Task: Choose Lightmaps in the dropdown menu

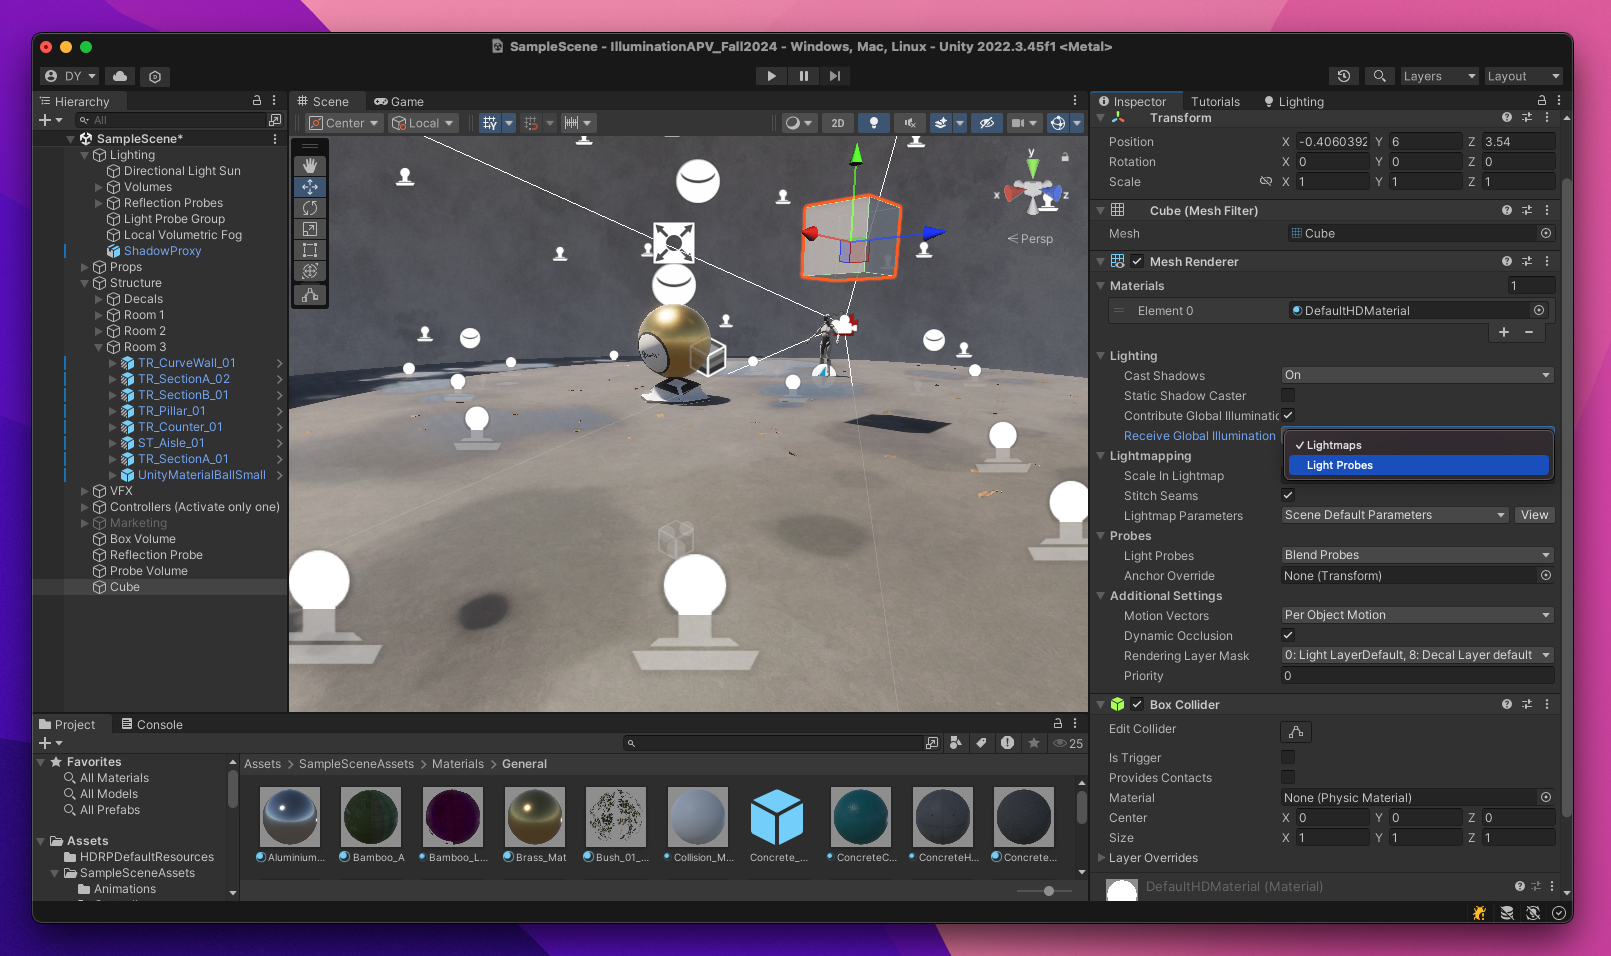Action: pyautogui.click(x=1418, y=445)
